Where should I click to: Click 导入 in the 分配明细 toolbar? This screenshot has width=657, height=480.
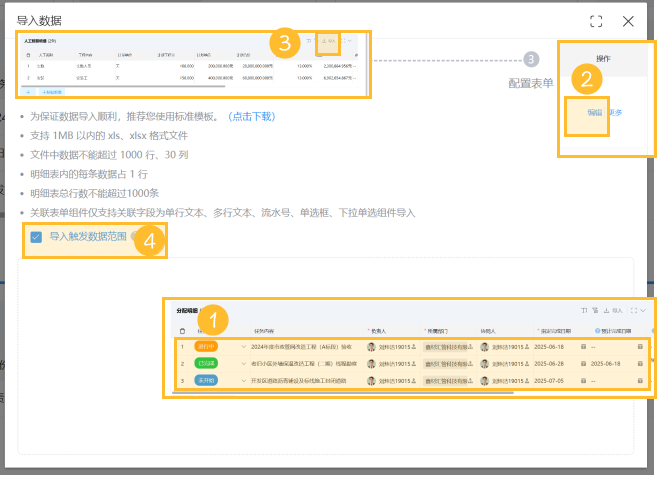point(613,310)
